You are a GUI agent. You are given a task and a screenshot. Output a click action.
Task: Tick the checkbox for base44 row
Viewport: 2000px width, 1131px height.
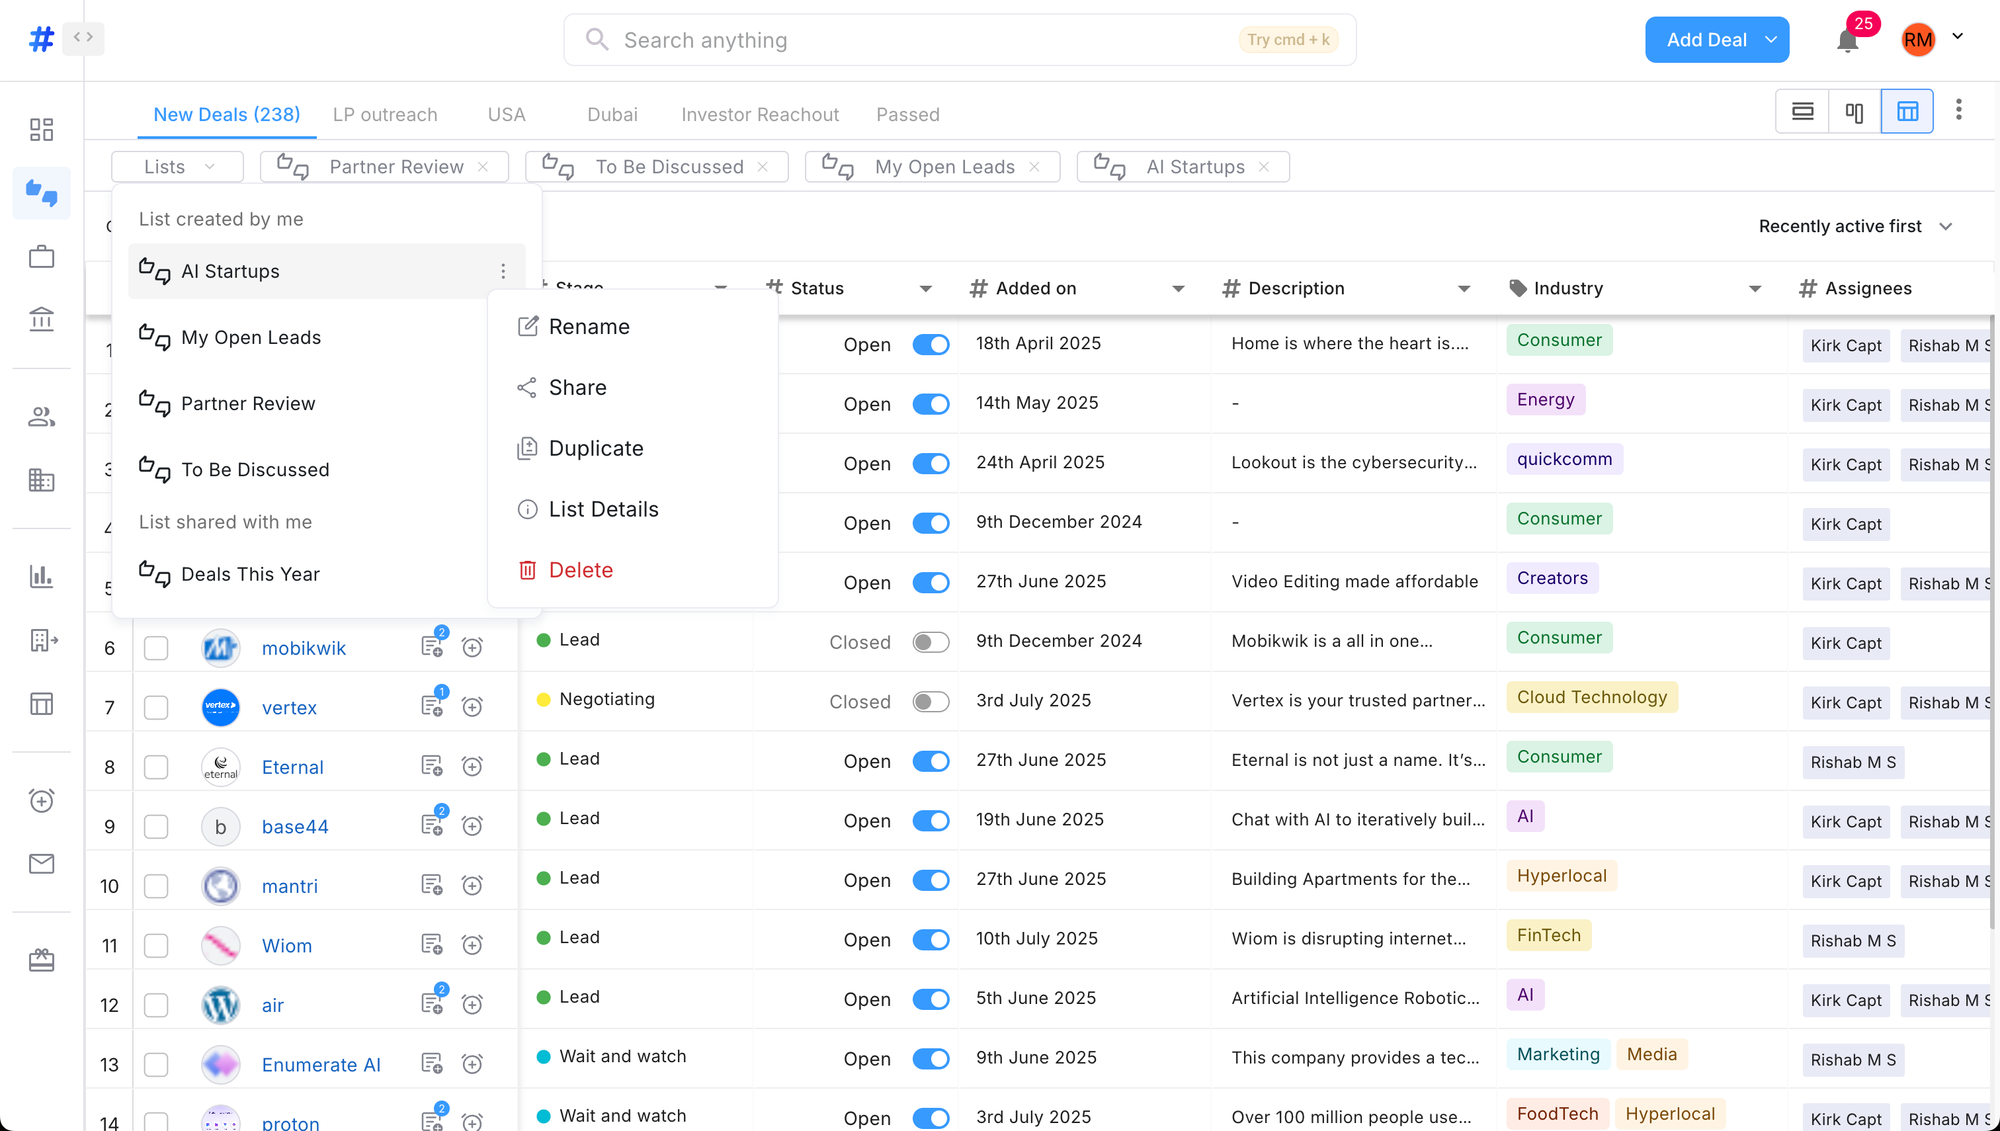156,826
